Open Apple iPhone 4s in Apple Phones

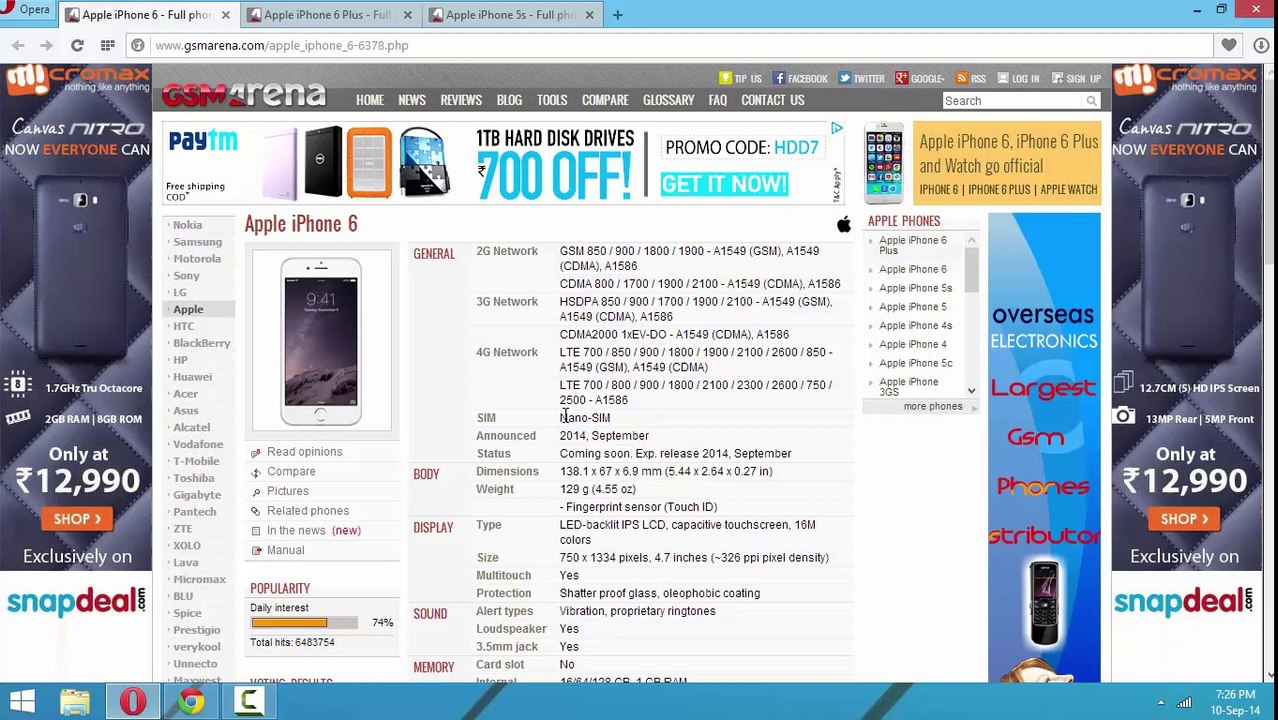click(915, 326)
